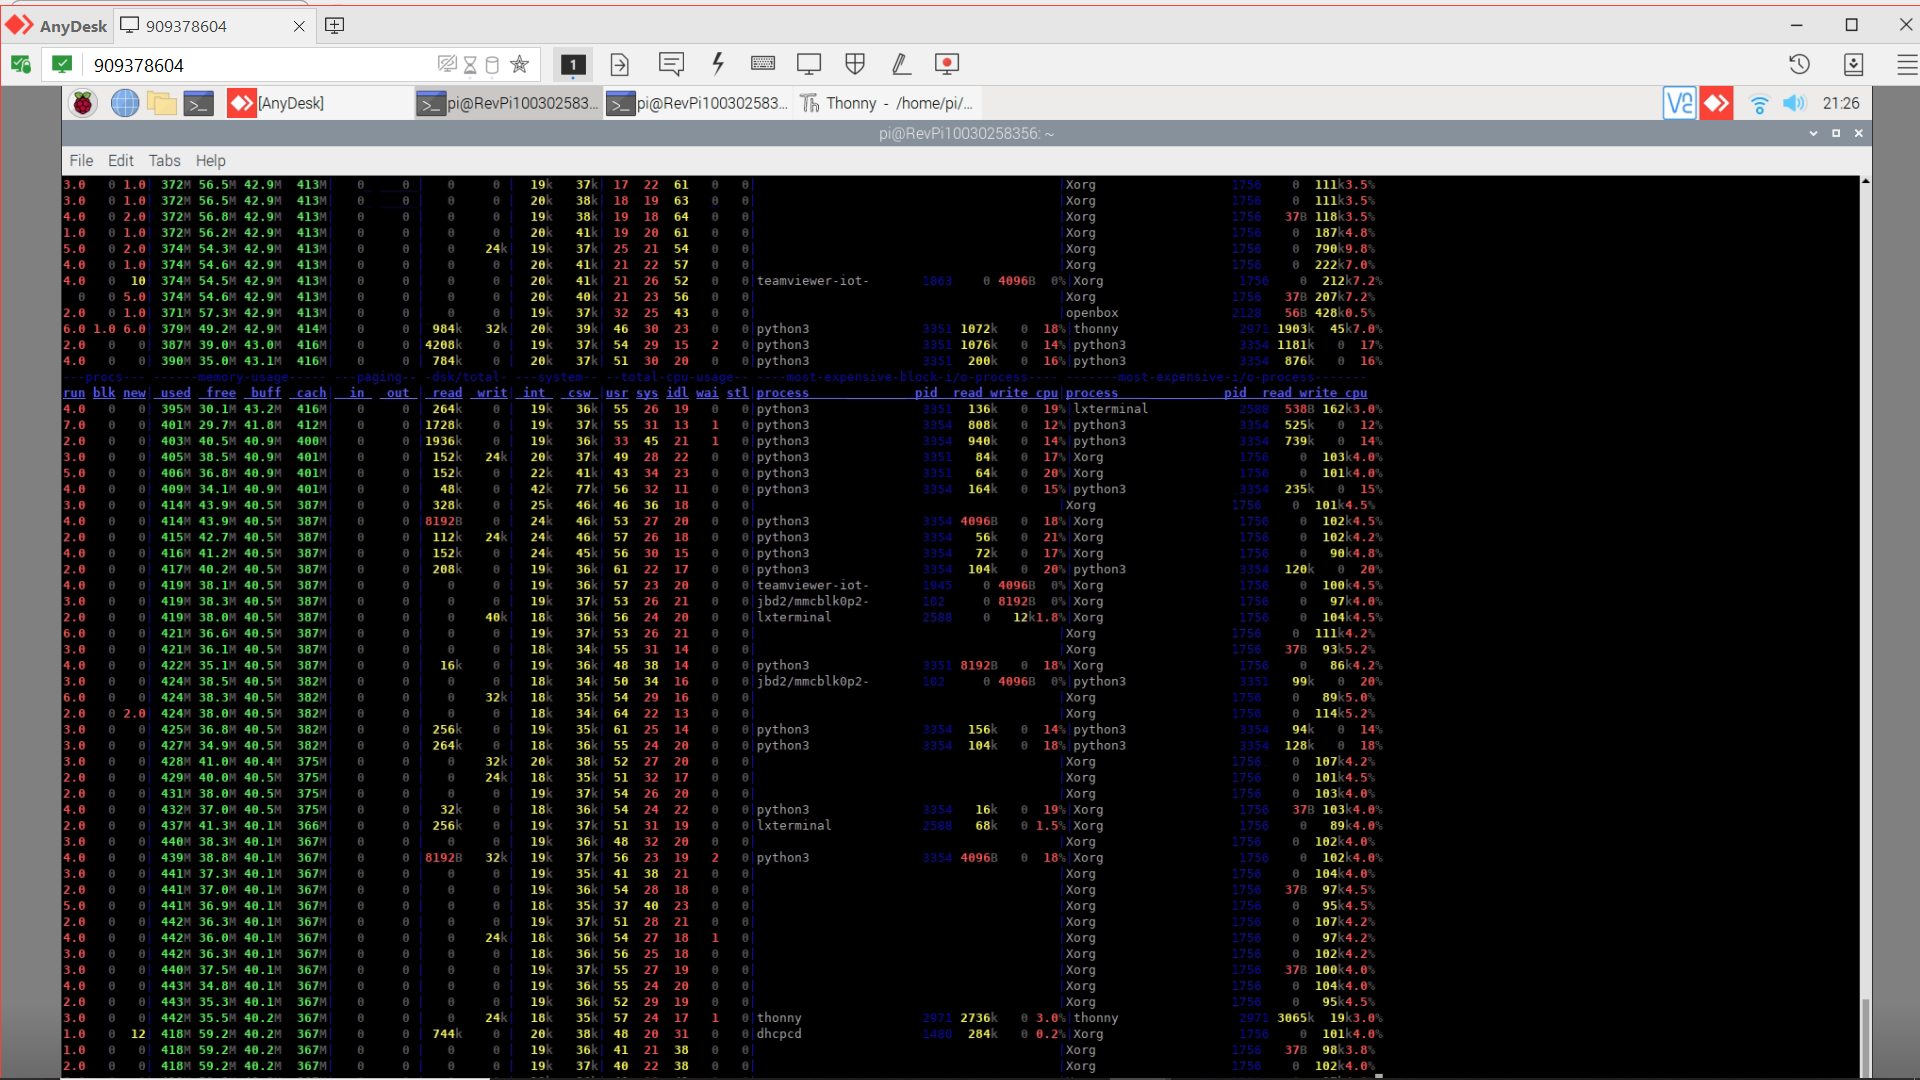Open the file transfer icon
The image size is (1920, 1080).
620,65
